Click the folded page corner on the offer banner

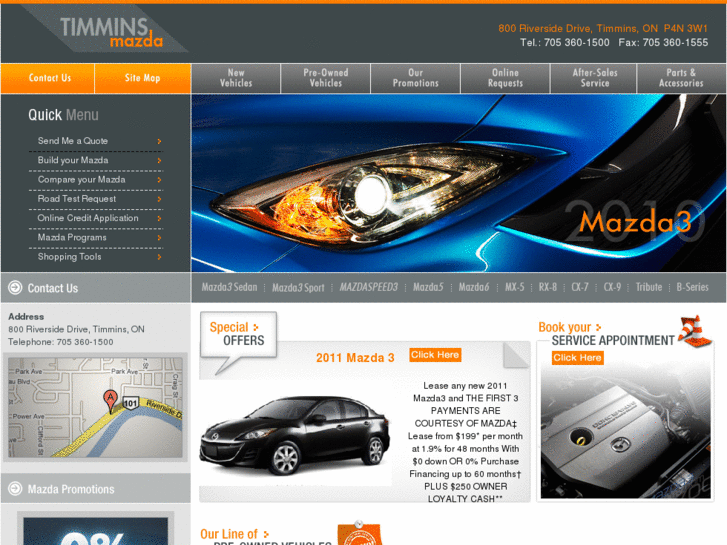pos(516,355)
